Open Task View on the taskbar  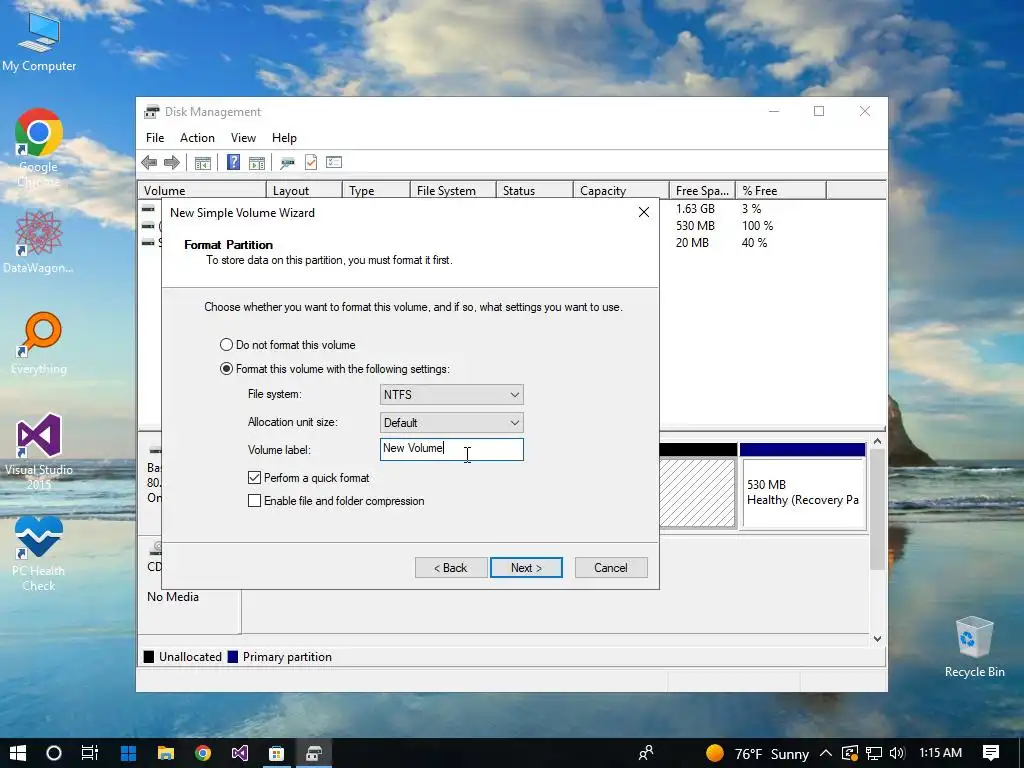coord(89,753)
